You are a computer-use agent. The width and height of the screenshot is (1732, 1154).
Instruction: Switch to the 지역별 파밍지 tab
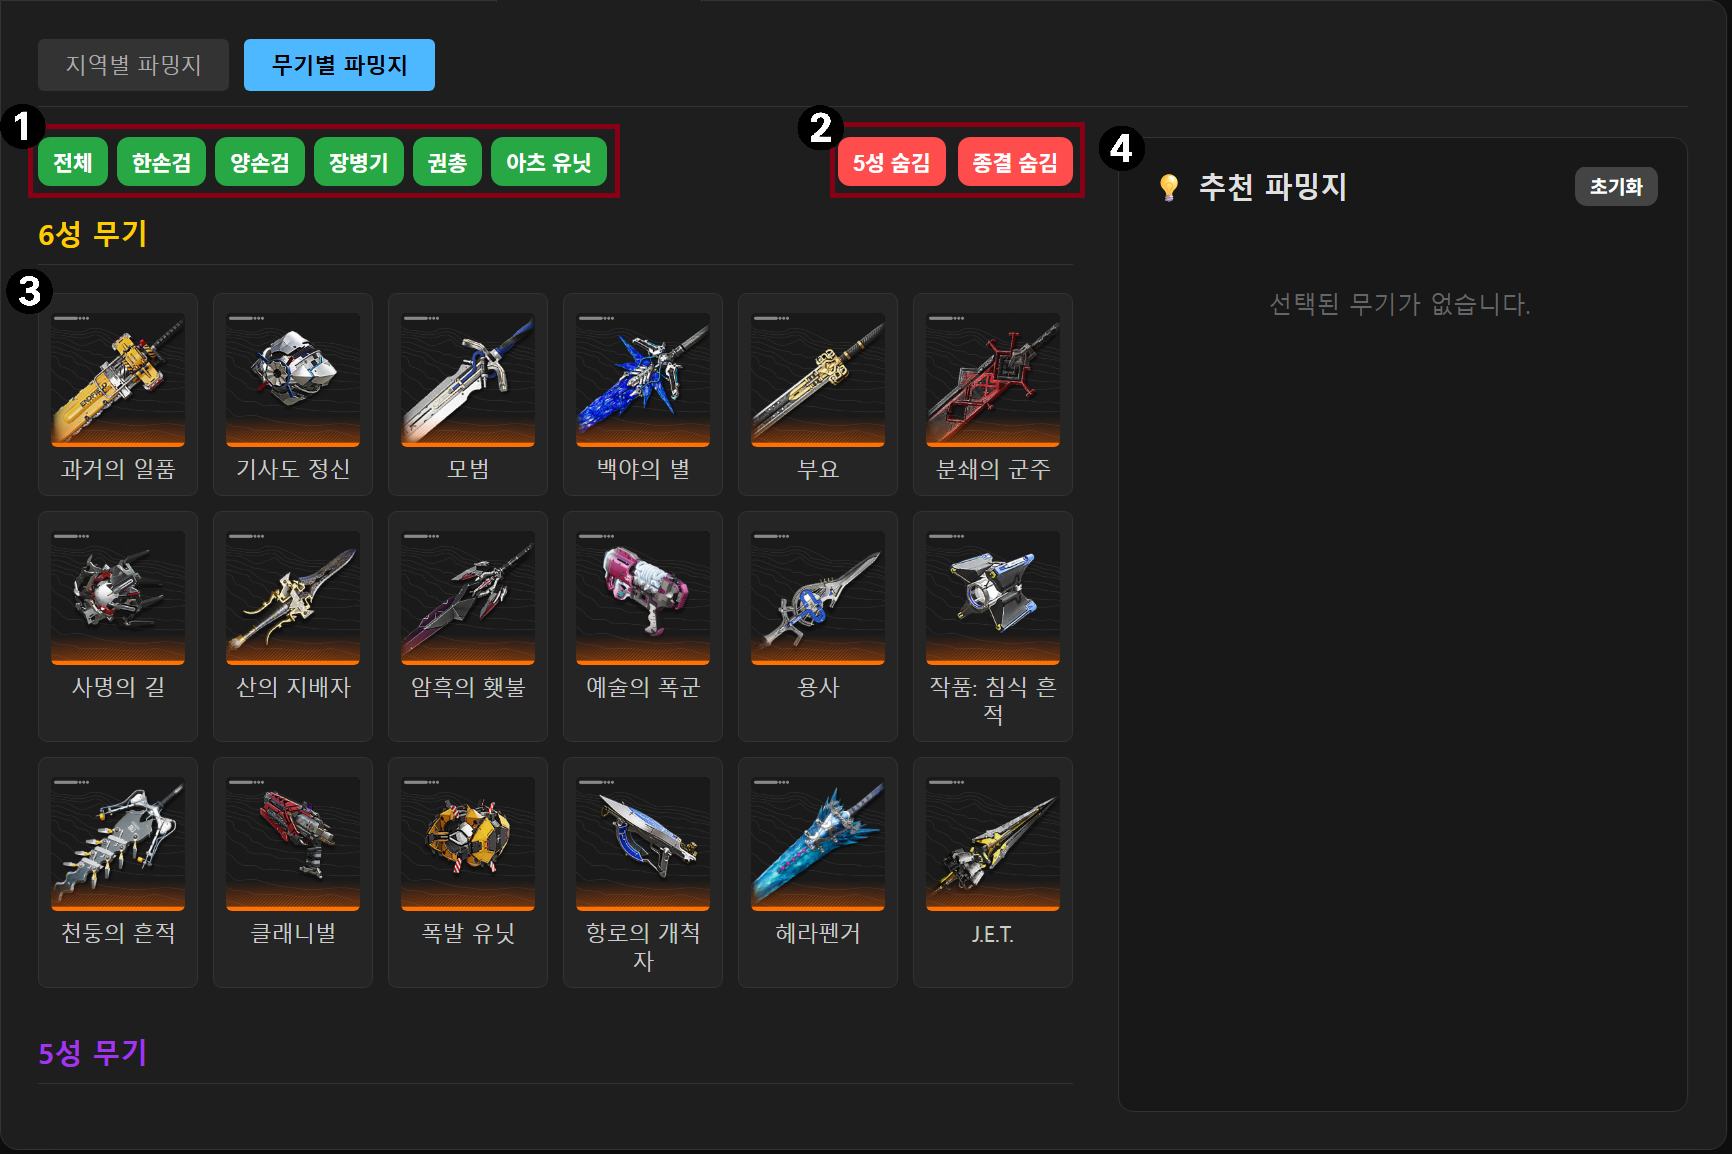point(134,65)
